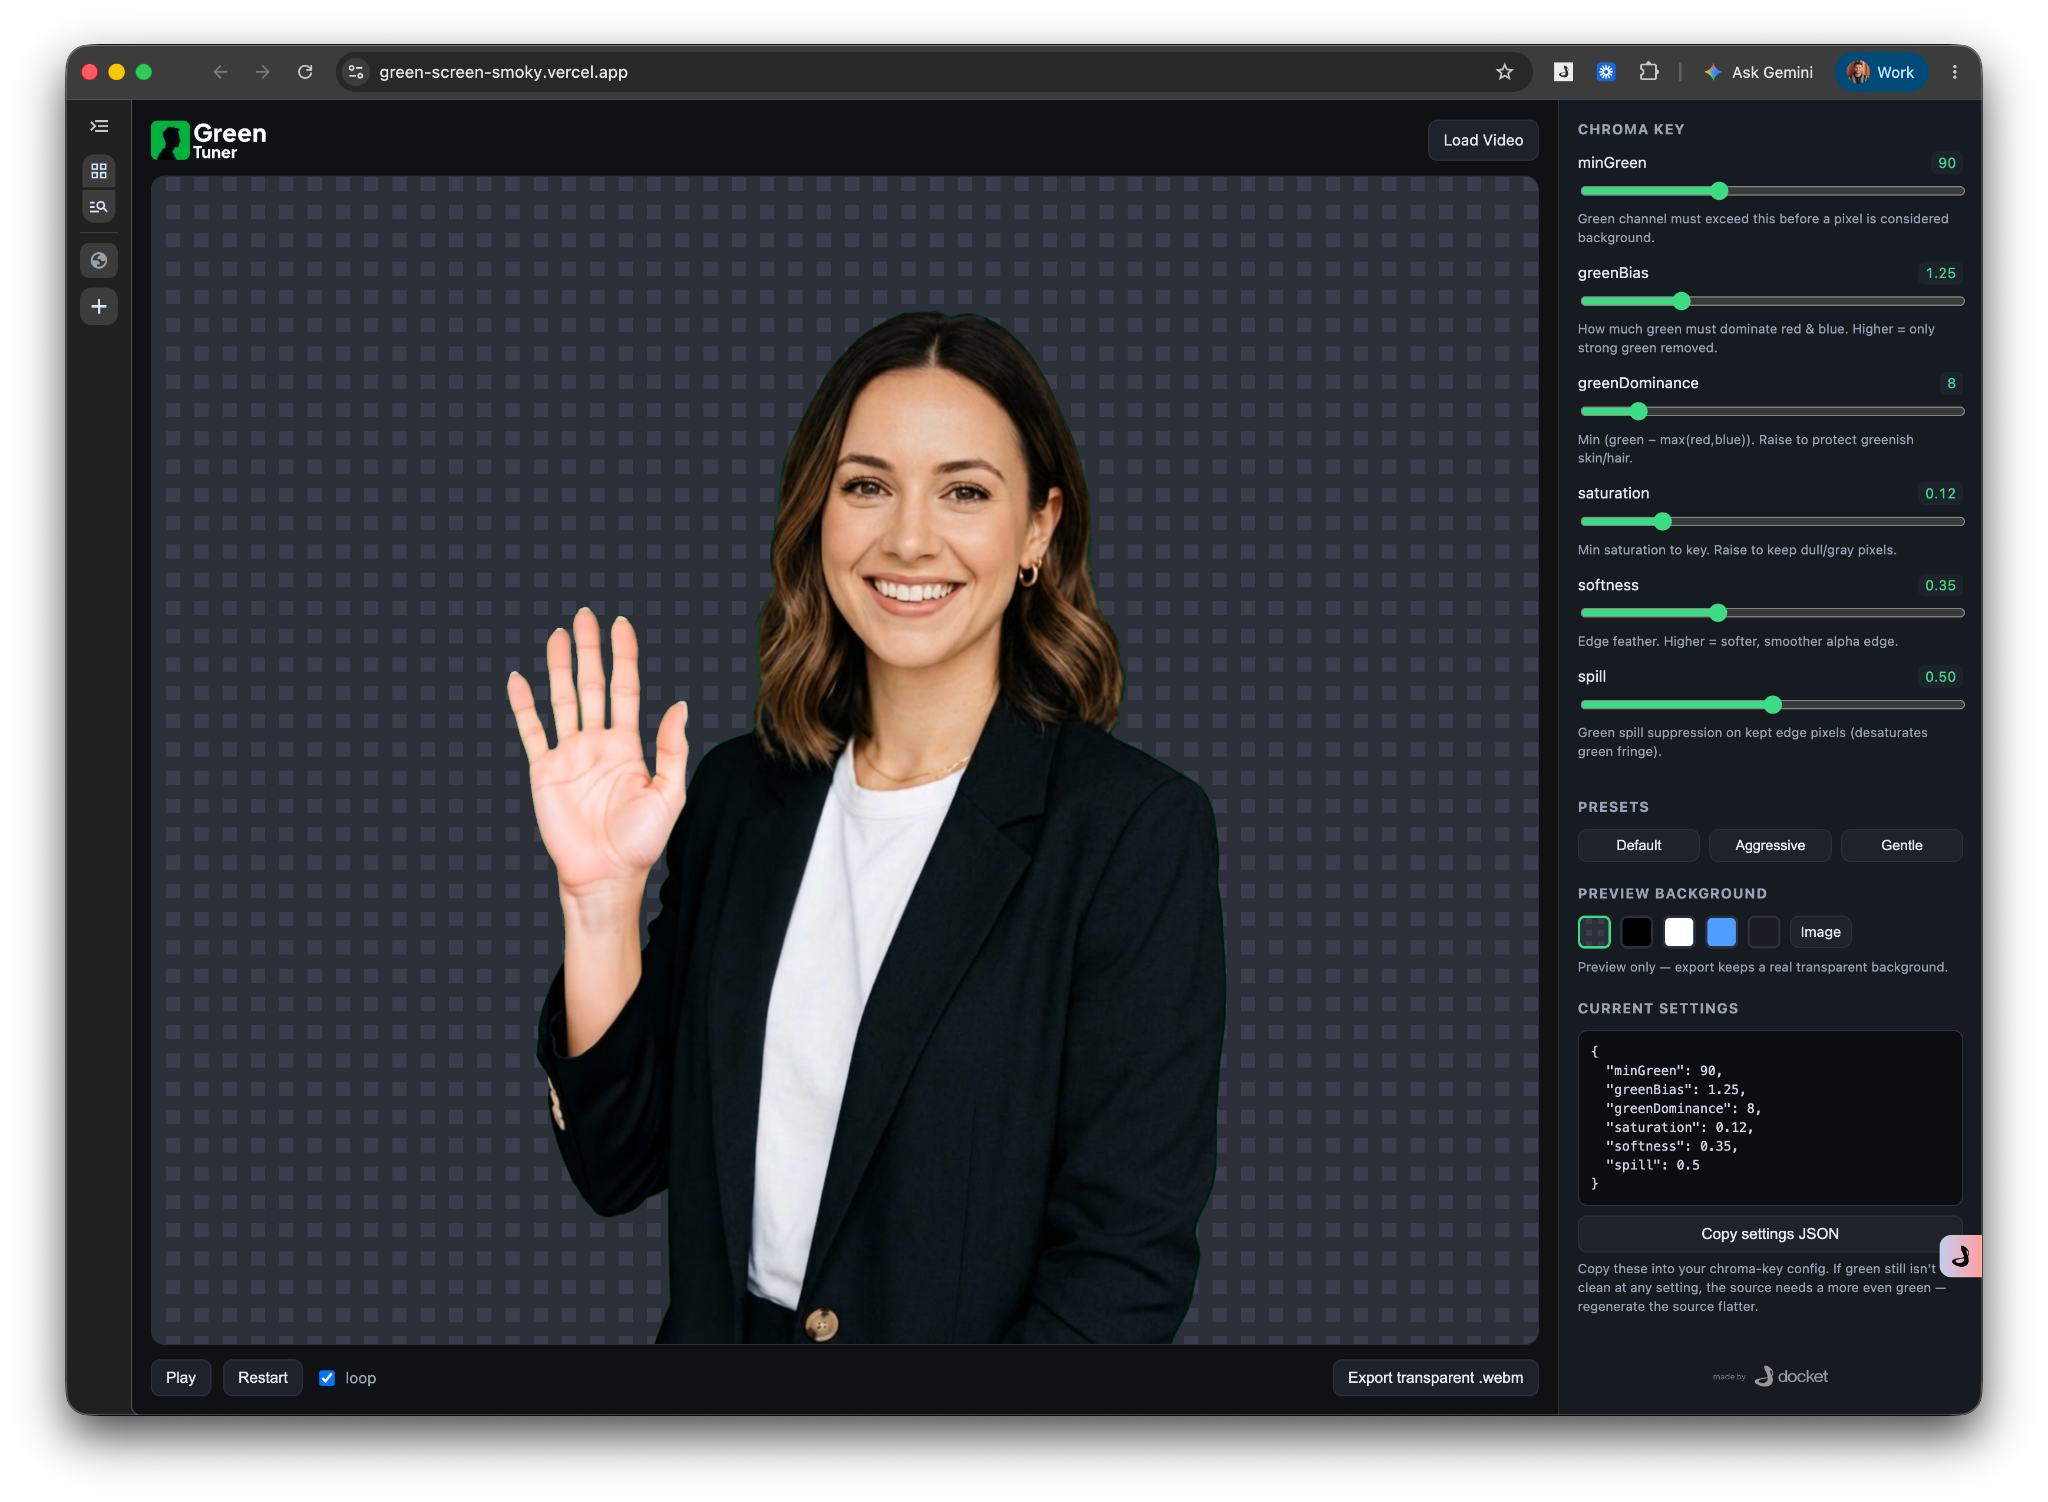Open the globe icon in sidebar
The image size is (2048, 1502).
point(99,261)
